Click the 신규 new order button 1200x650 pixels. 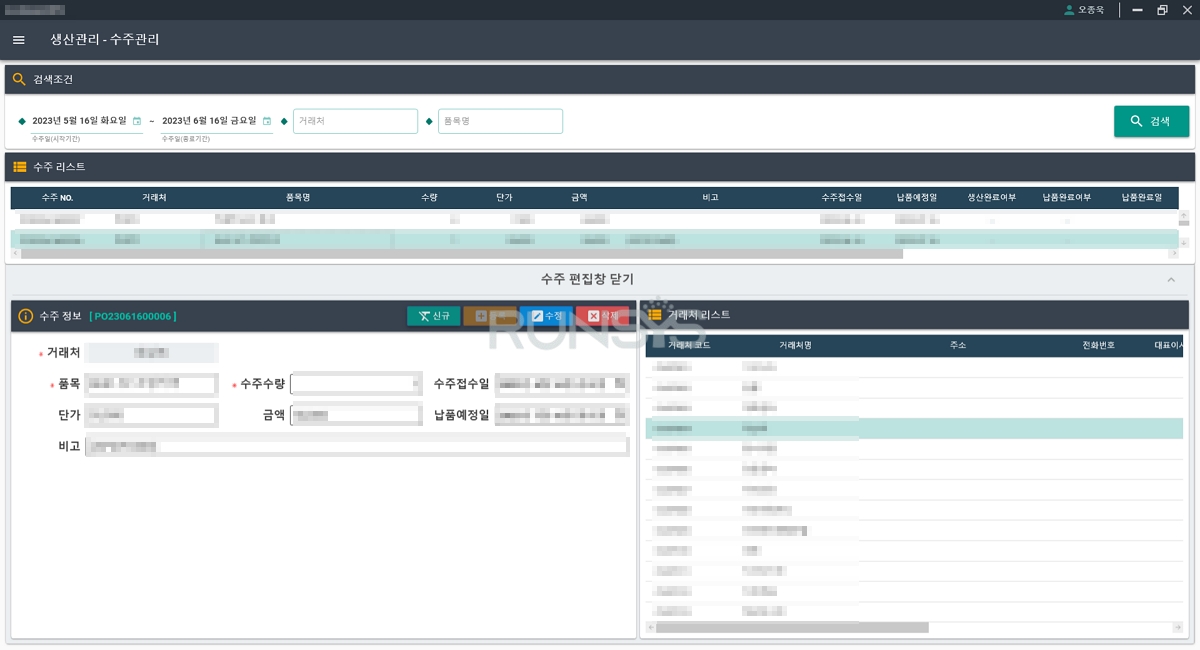[433, 316]
